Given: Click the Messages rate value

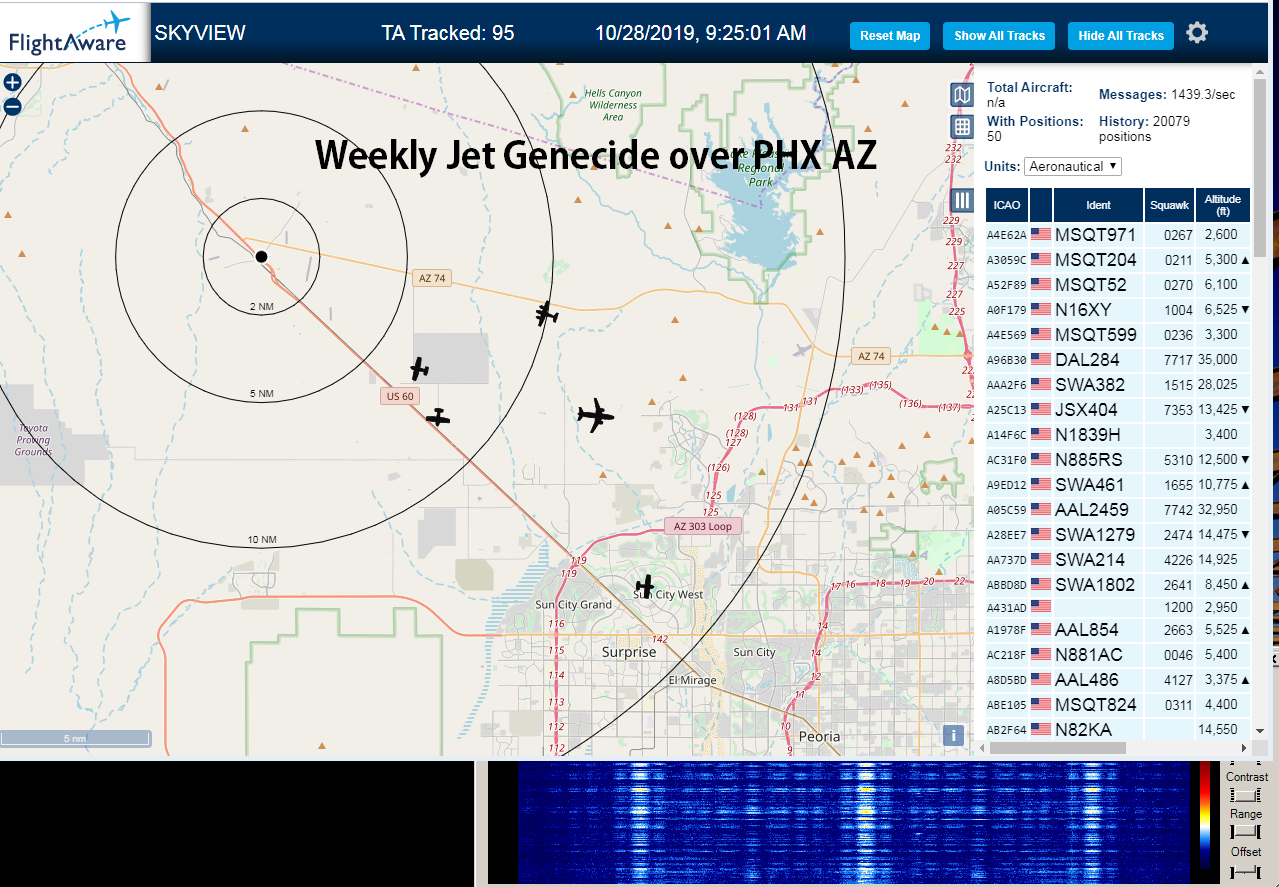Looking at the screenshot, I should click(1204, 94).
